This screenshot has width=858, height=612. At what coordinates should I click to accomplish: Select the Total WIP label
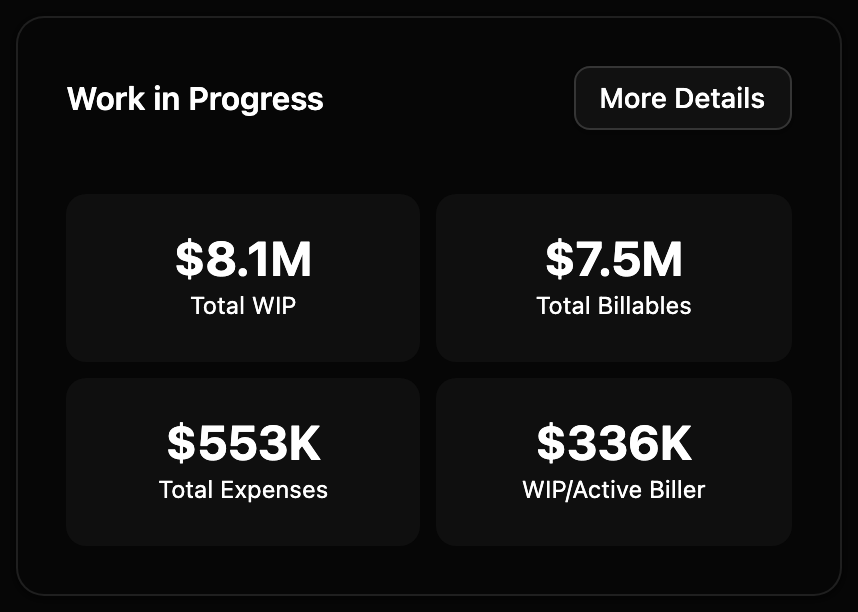point(242,306)
